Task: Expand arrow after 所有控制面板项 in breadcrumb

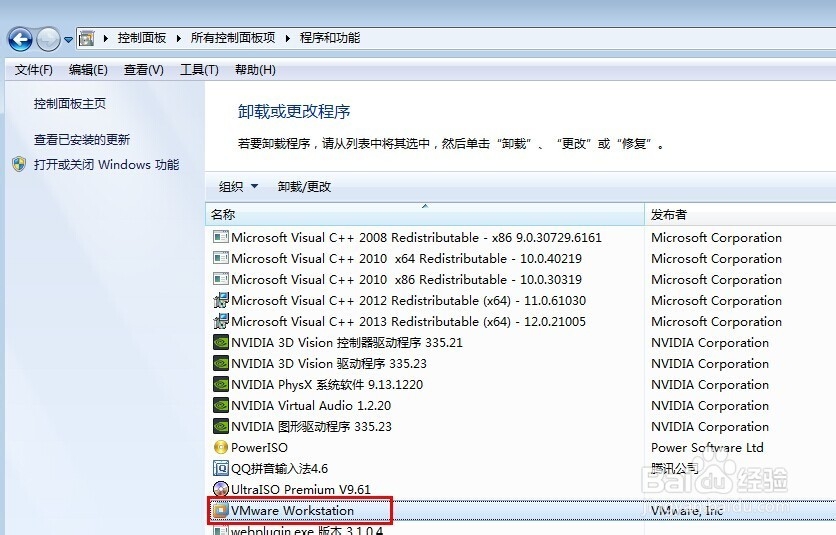Action: [287, 38]
